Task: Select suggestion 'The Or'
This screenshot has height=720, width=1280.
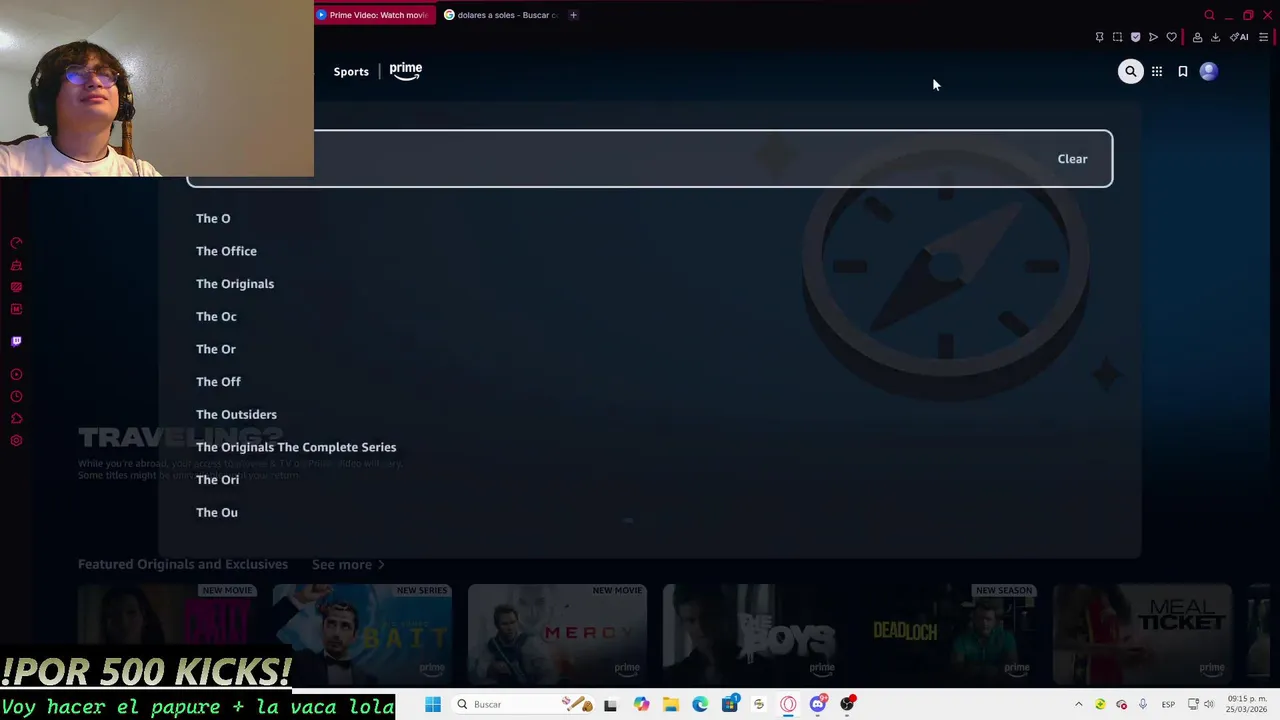Action: pos(216,349)
